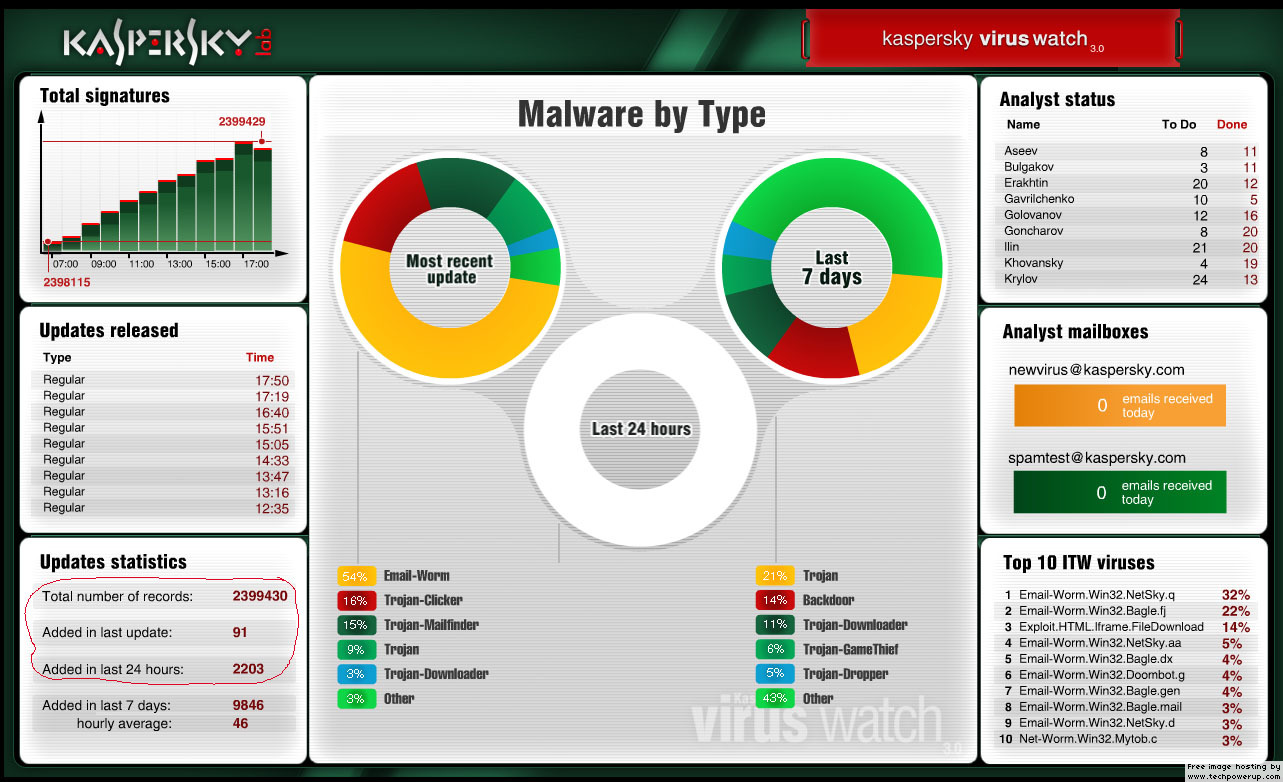Select the Regular update at 15:51
The width and height of the screenshot is (1283, 782).
pos(165,428)
